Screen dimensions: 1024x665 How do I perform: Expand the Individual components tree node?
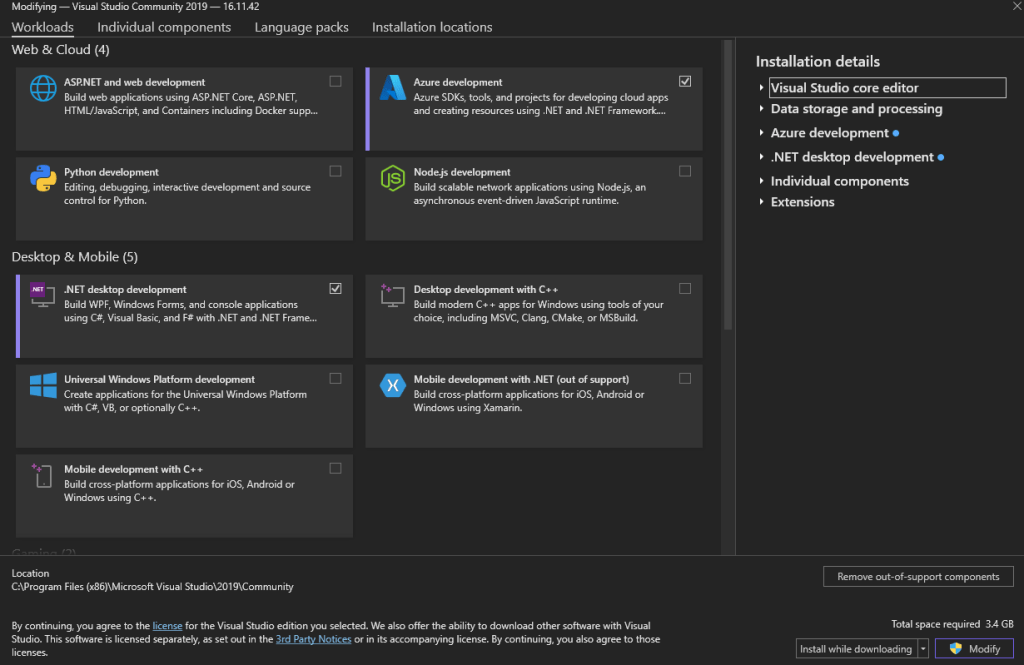(x=762, y=181)
